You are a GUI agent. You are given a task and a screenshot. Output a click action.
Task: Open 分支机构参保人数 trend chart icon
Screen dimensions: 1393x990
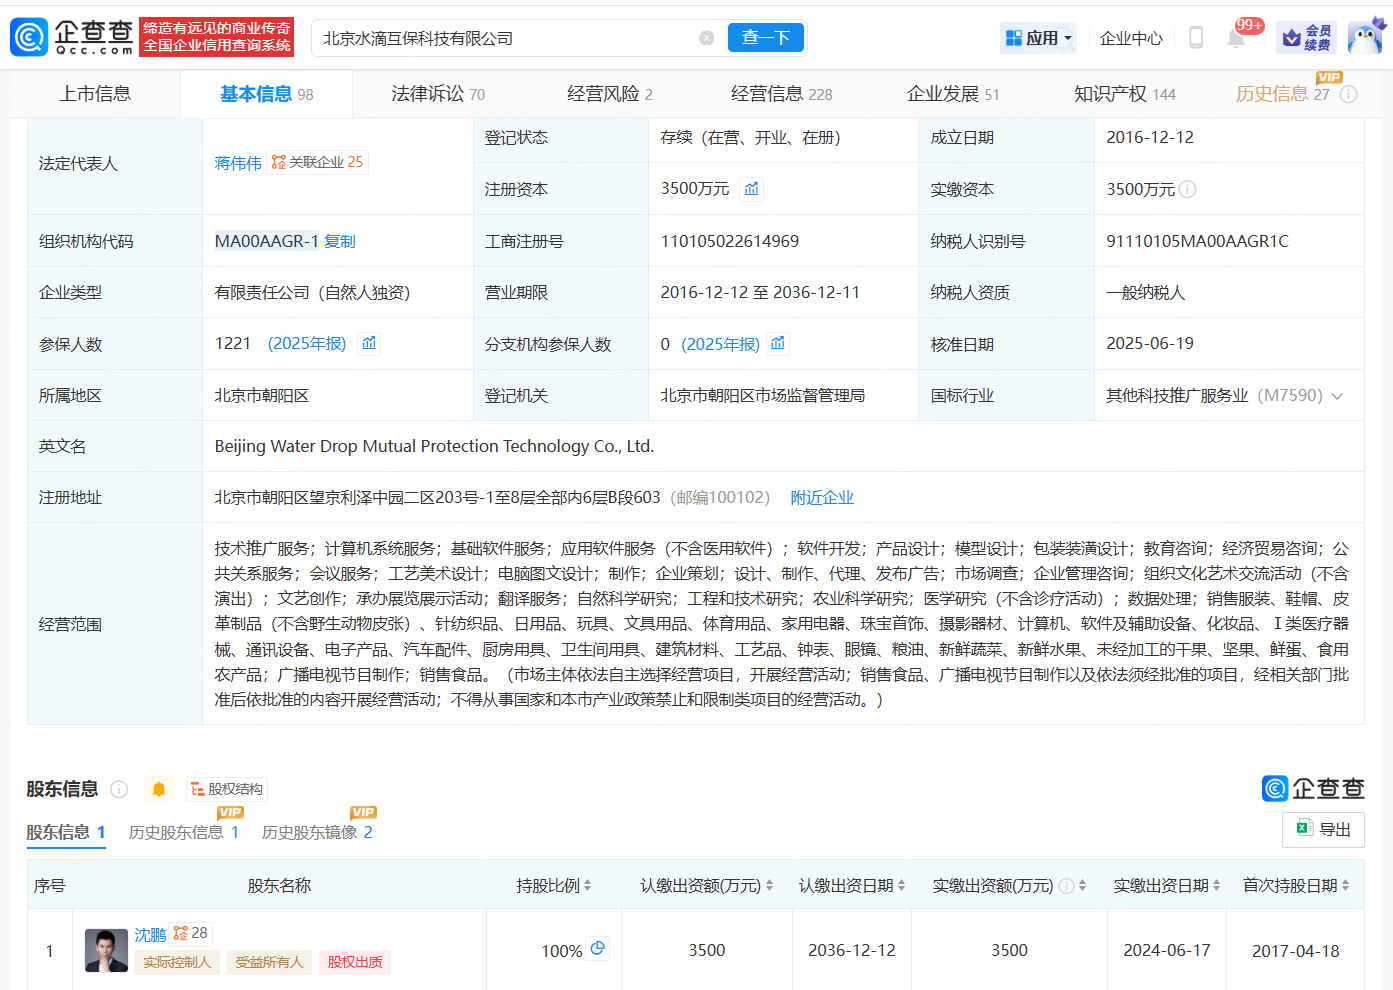(778, 343)
